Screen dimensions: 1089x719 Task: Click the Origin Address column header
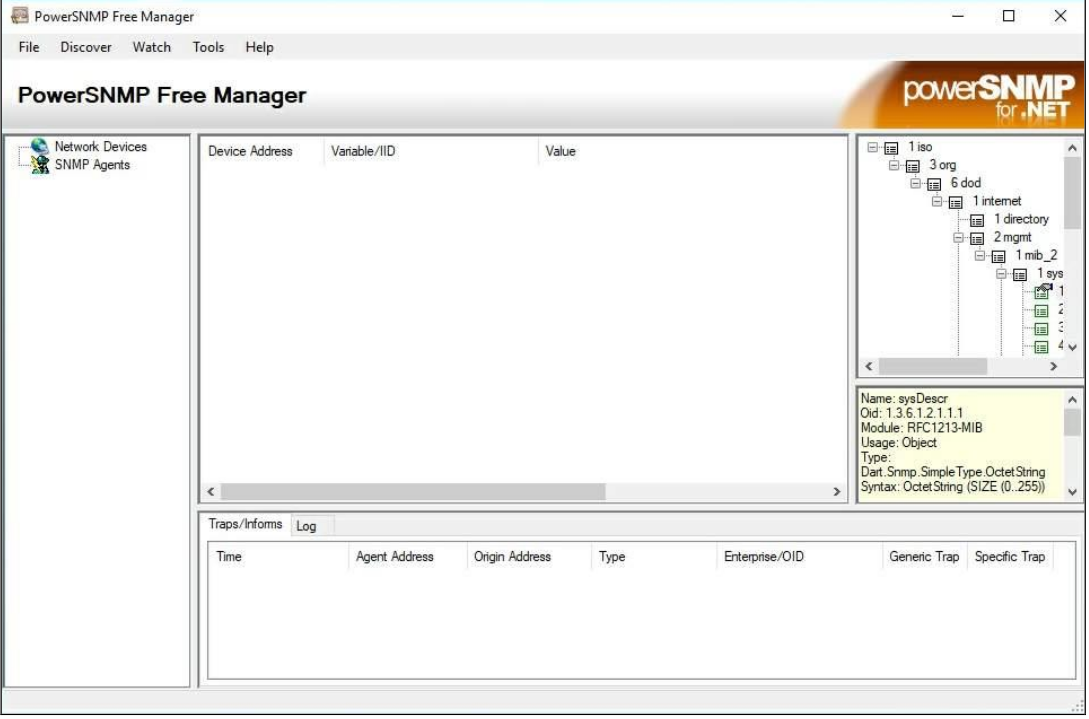point(529,557)
